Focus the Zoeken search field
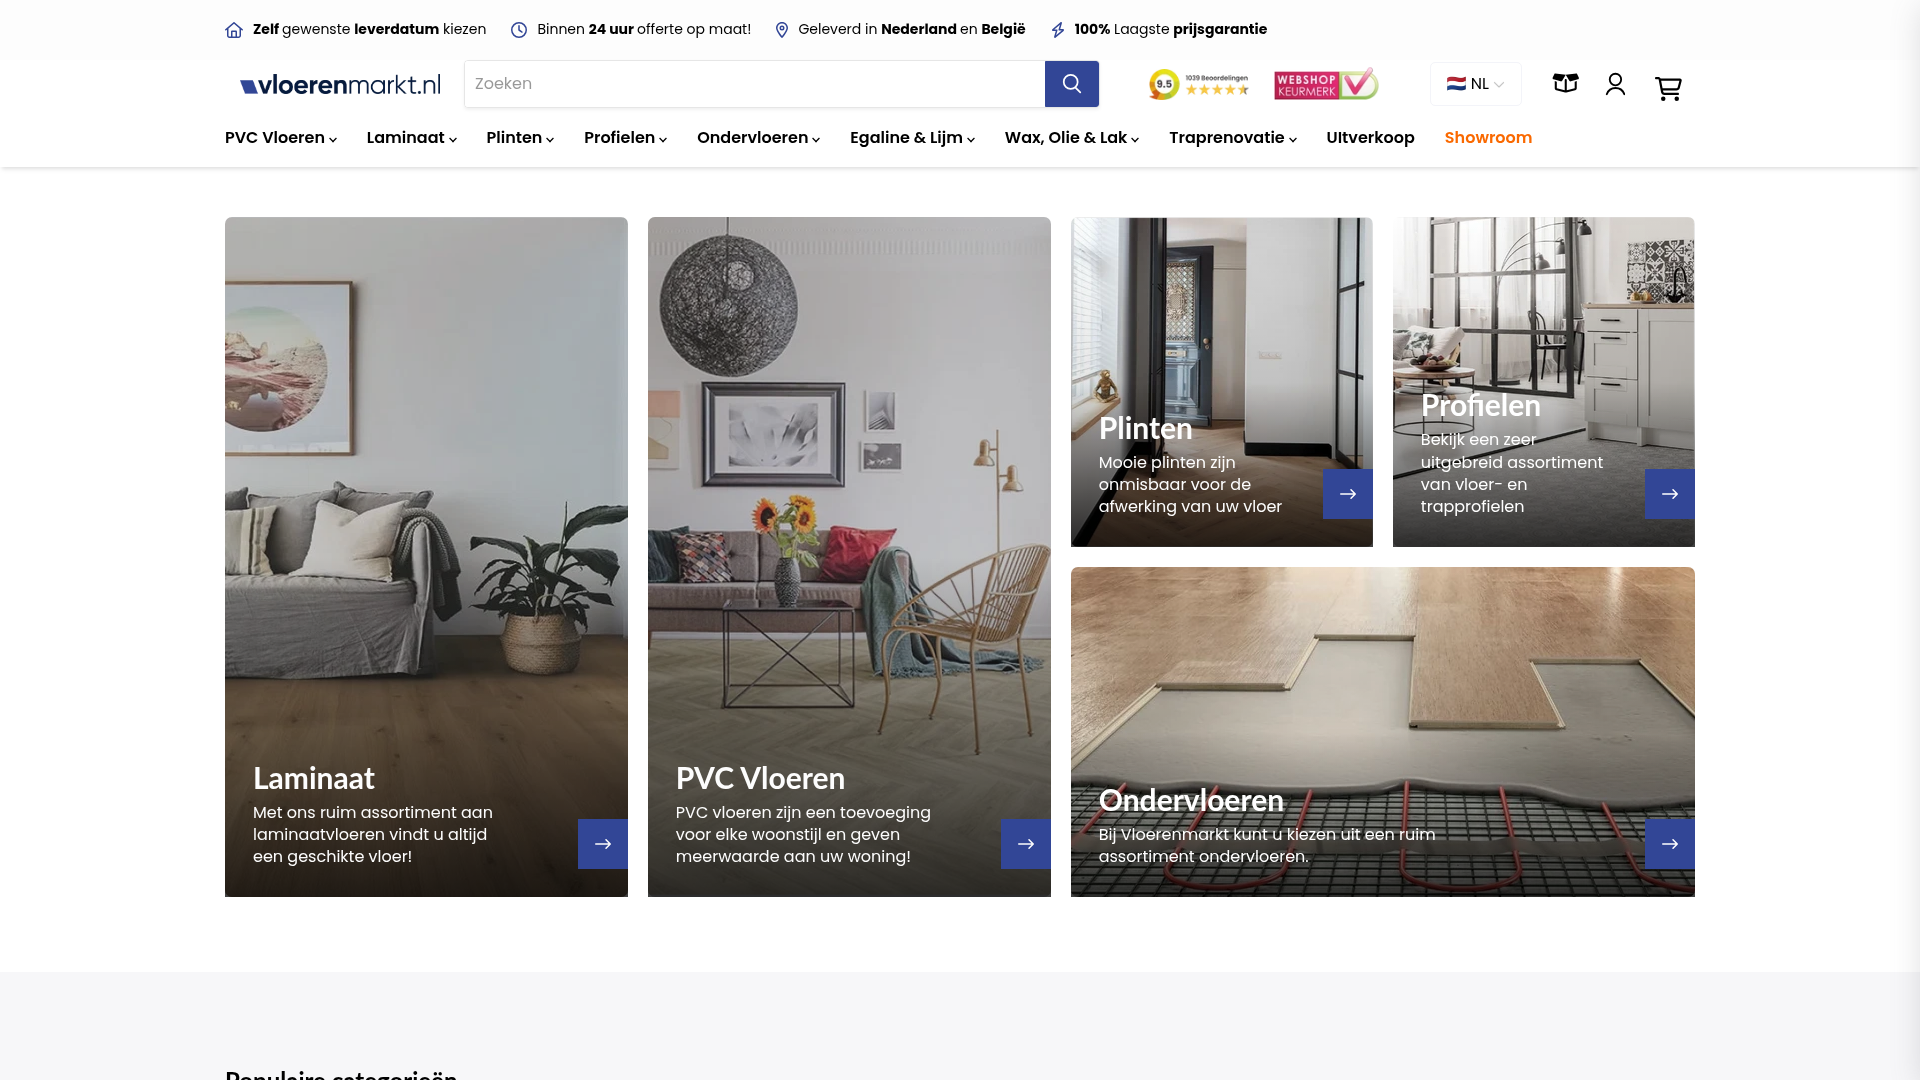Image resolution: width=1920 pixels, height=1080 pixels. [x=755, y=84]
